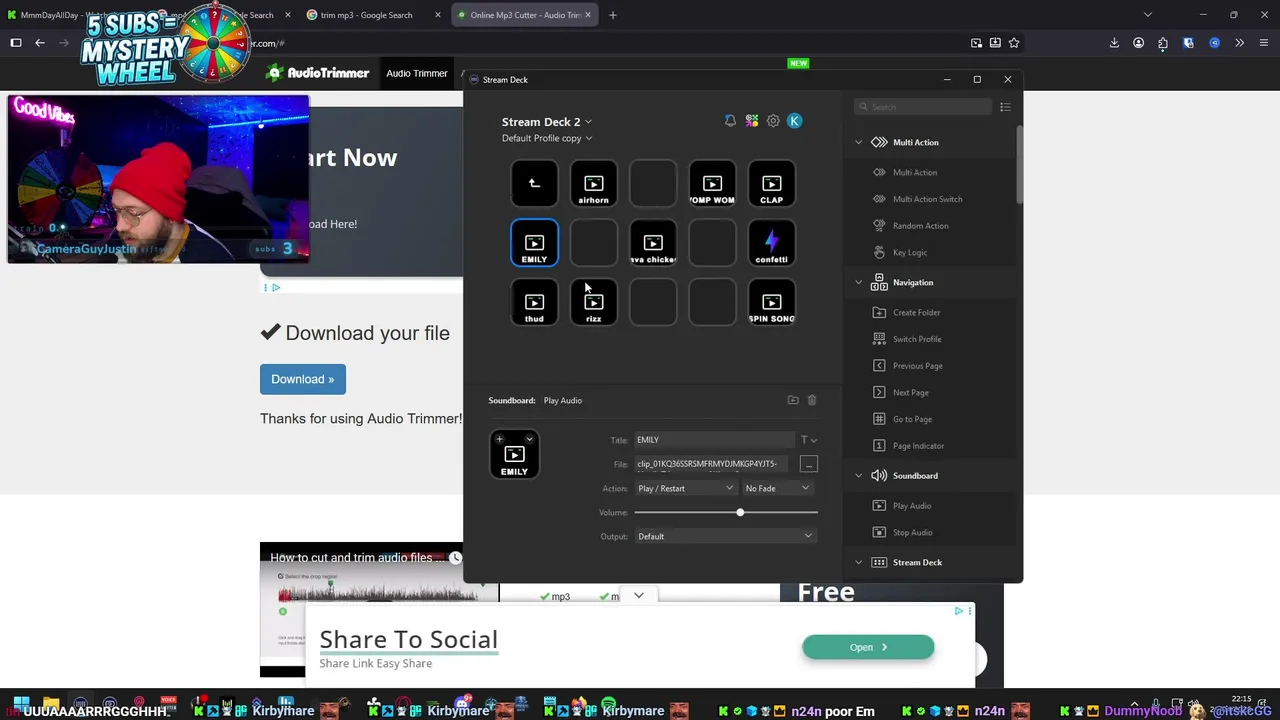
Task: Click the action Search box
Action: pyautogui.click(x=923, y=107)
